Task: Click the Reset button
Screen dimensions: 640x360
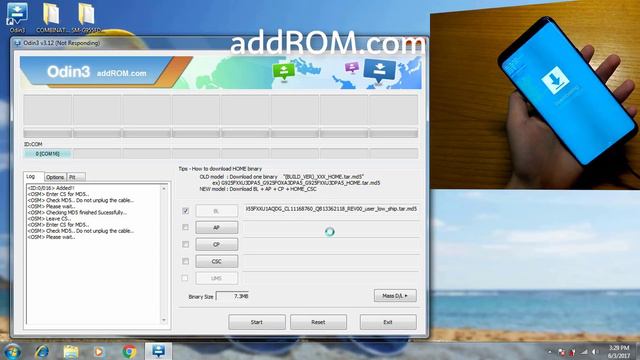Action: [x=318, y=322]
